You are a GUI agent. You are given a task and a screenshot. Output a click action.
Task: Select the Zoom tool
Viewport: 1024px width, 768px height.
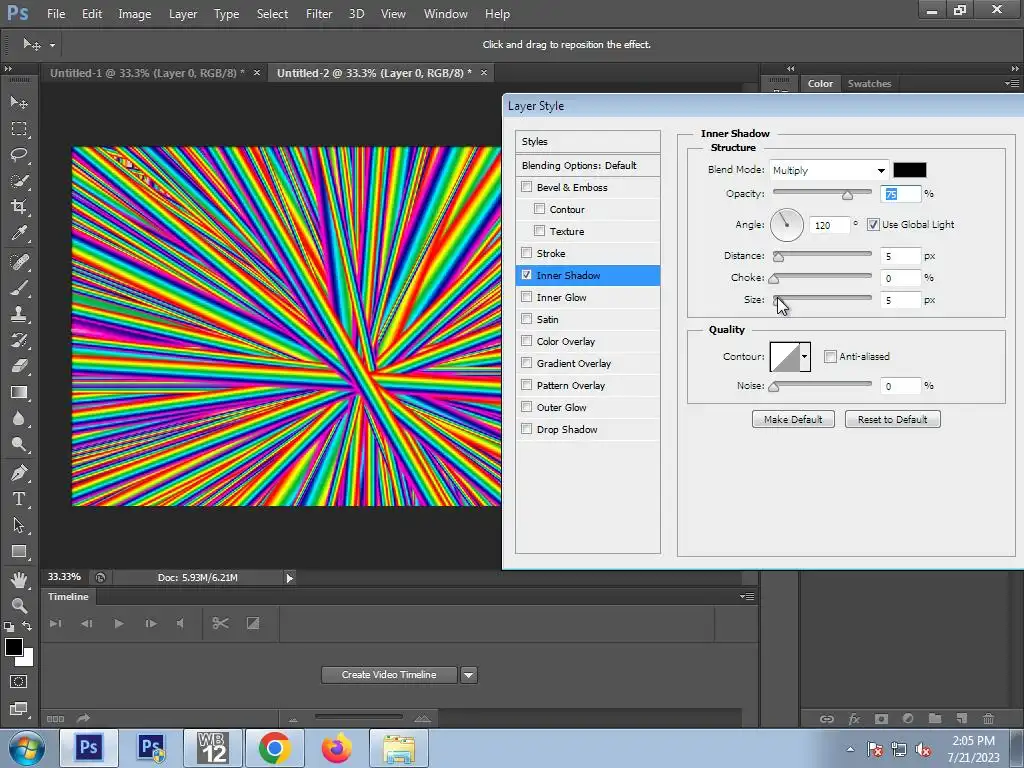point(19,605)
